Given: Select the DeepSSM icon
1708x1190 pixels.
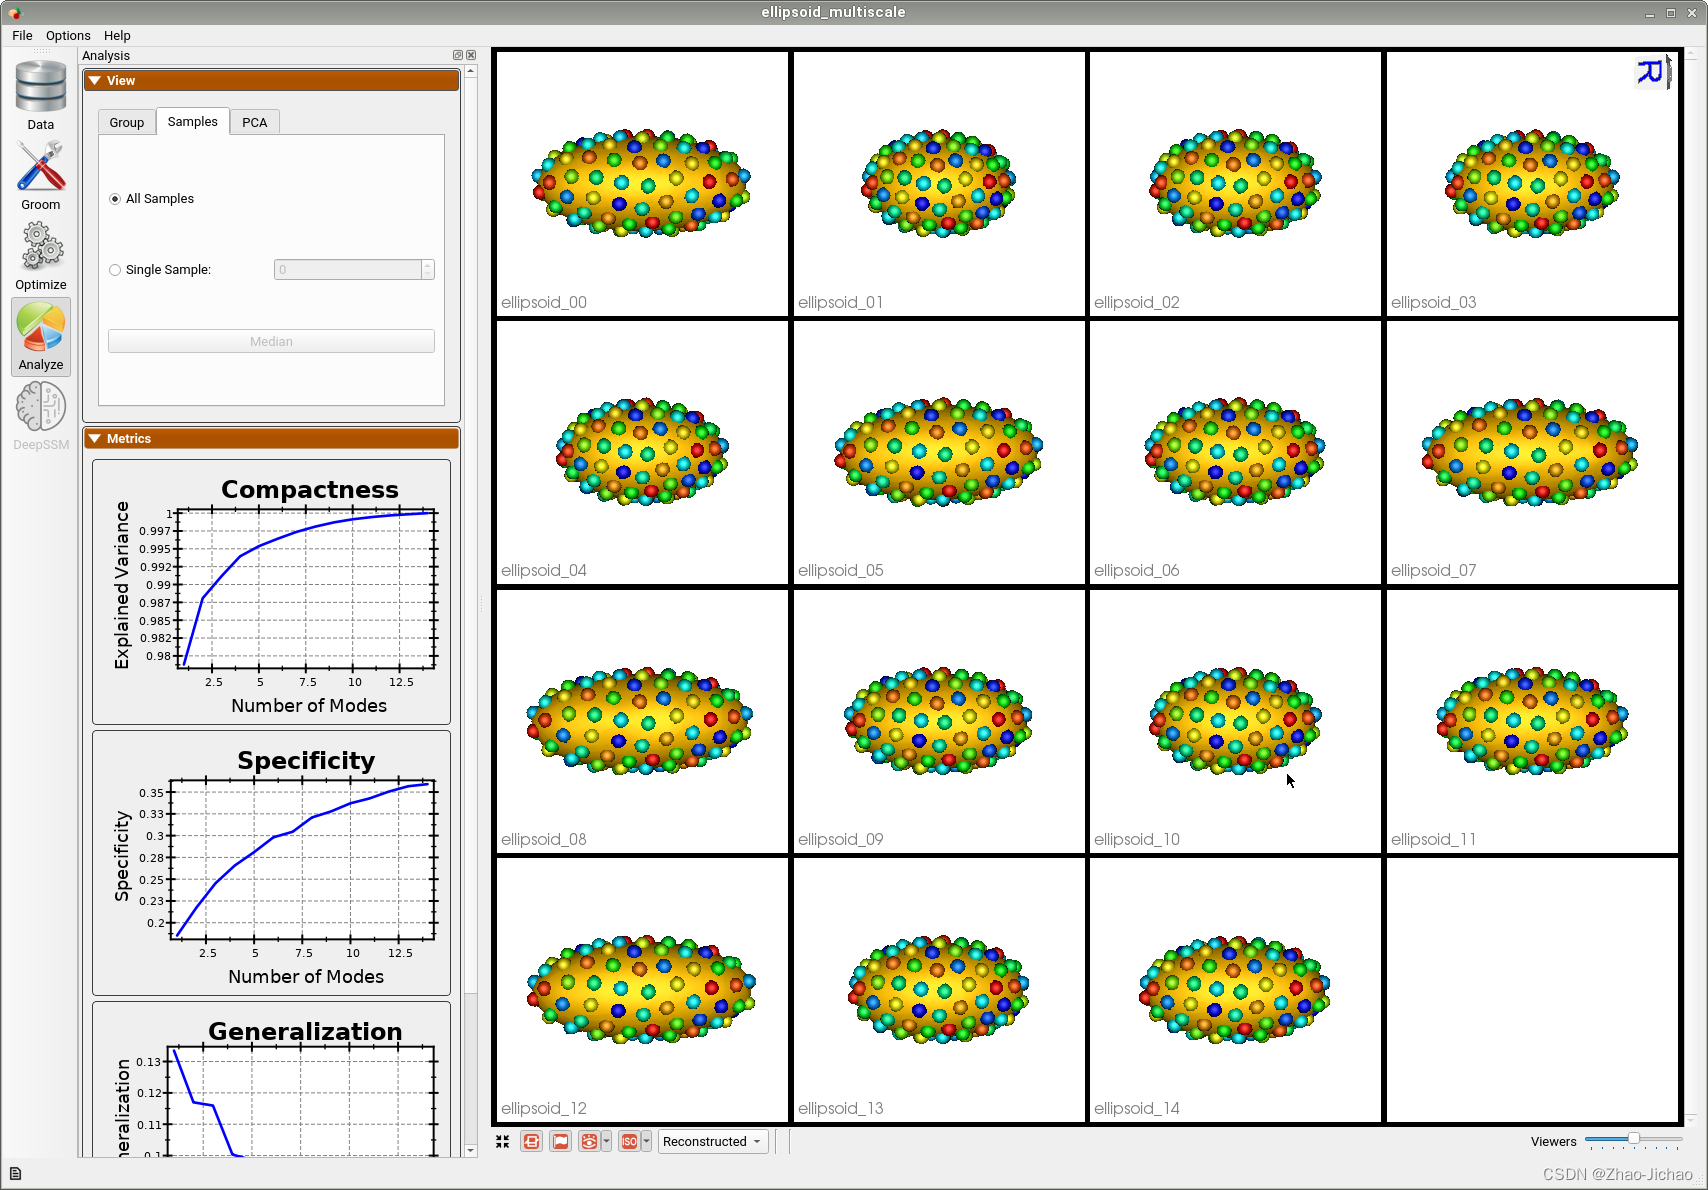Looking at the screenshot, I should tap(40, 406).
